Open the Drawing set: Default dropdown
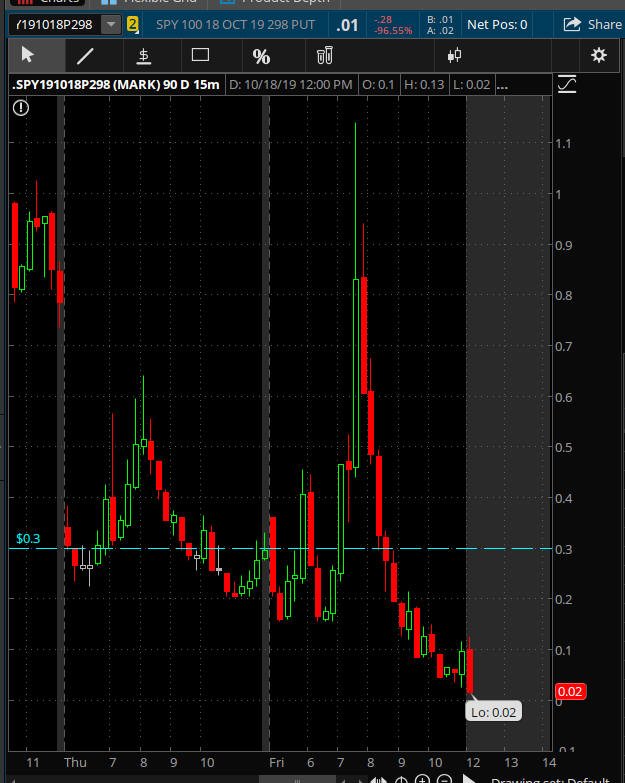The width and height of the screenshot is (625, 783). pos(551,780)
